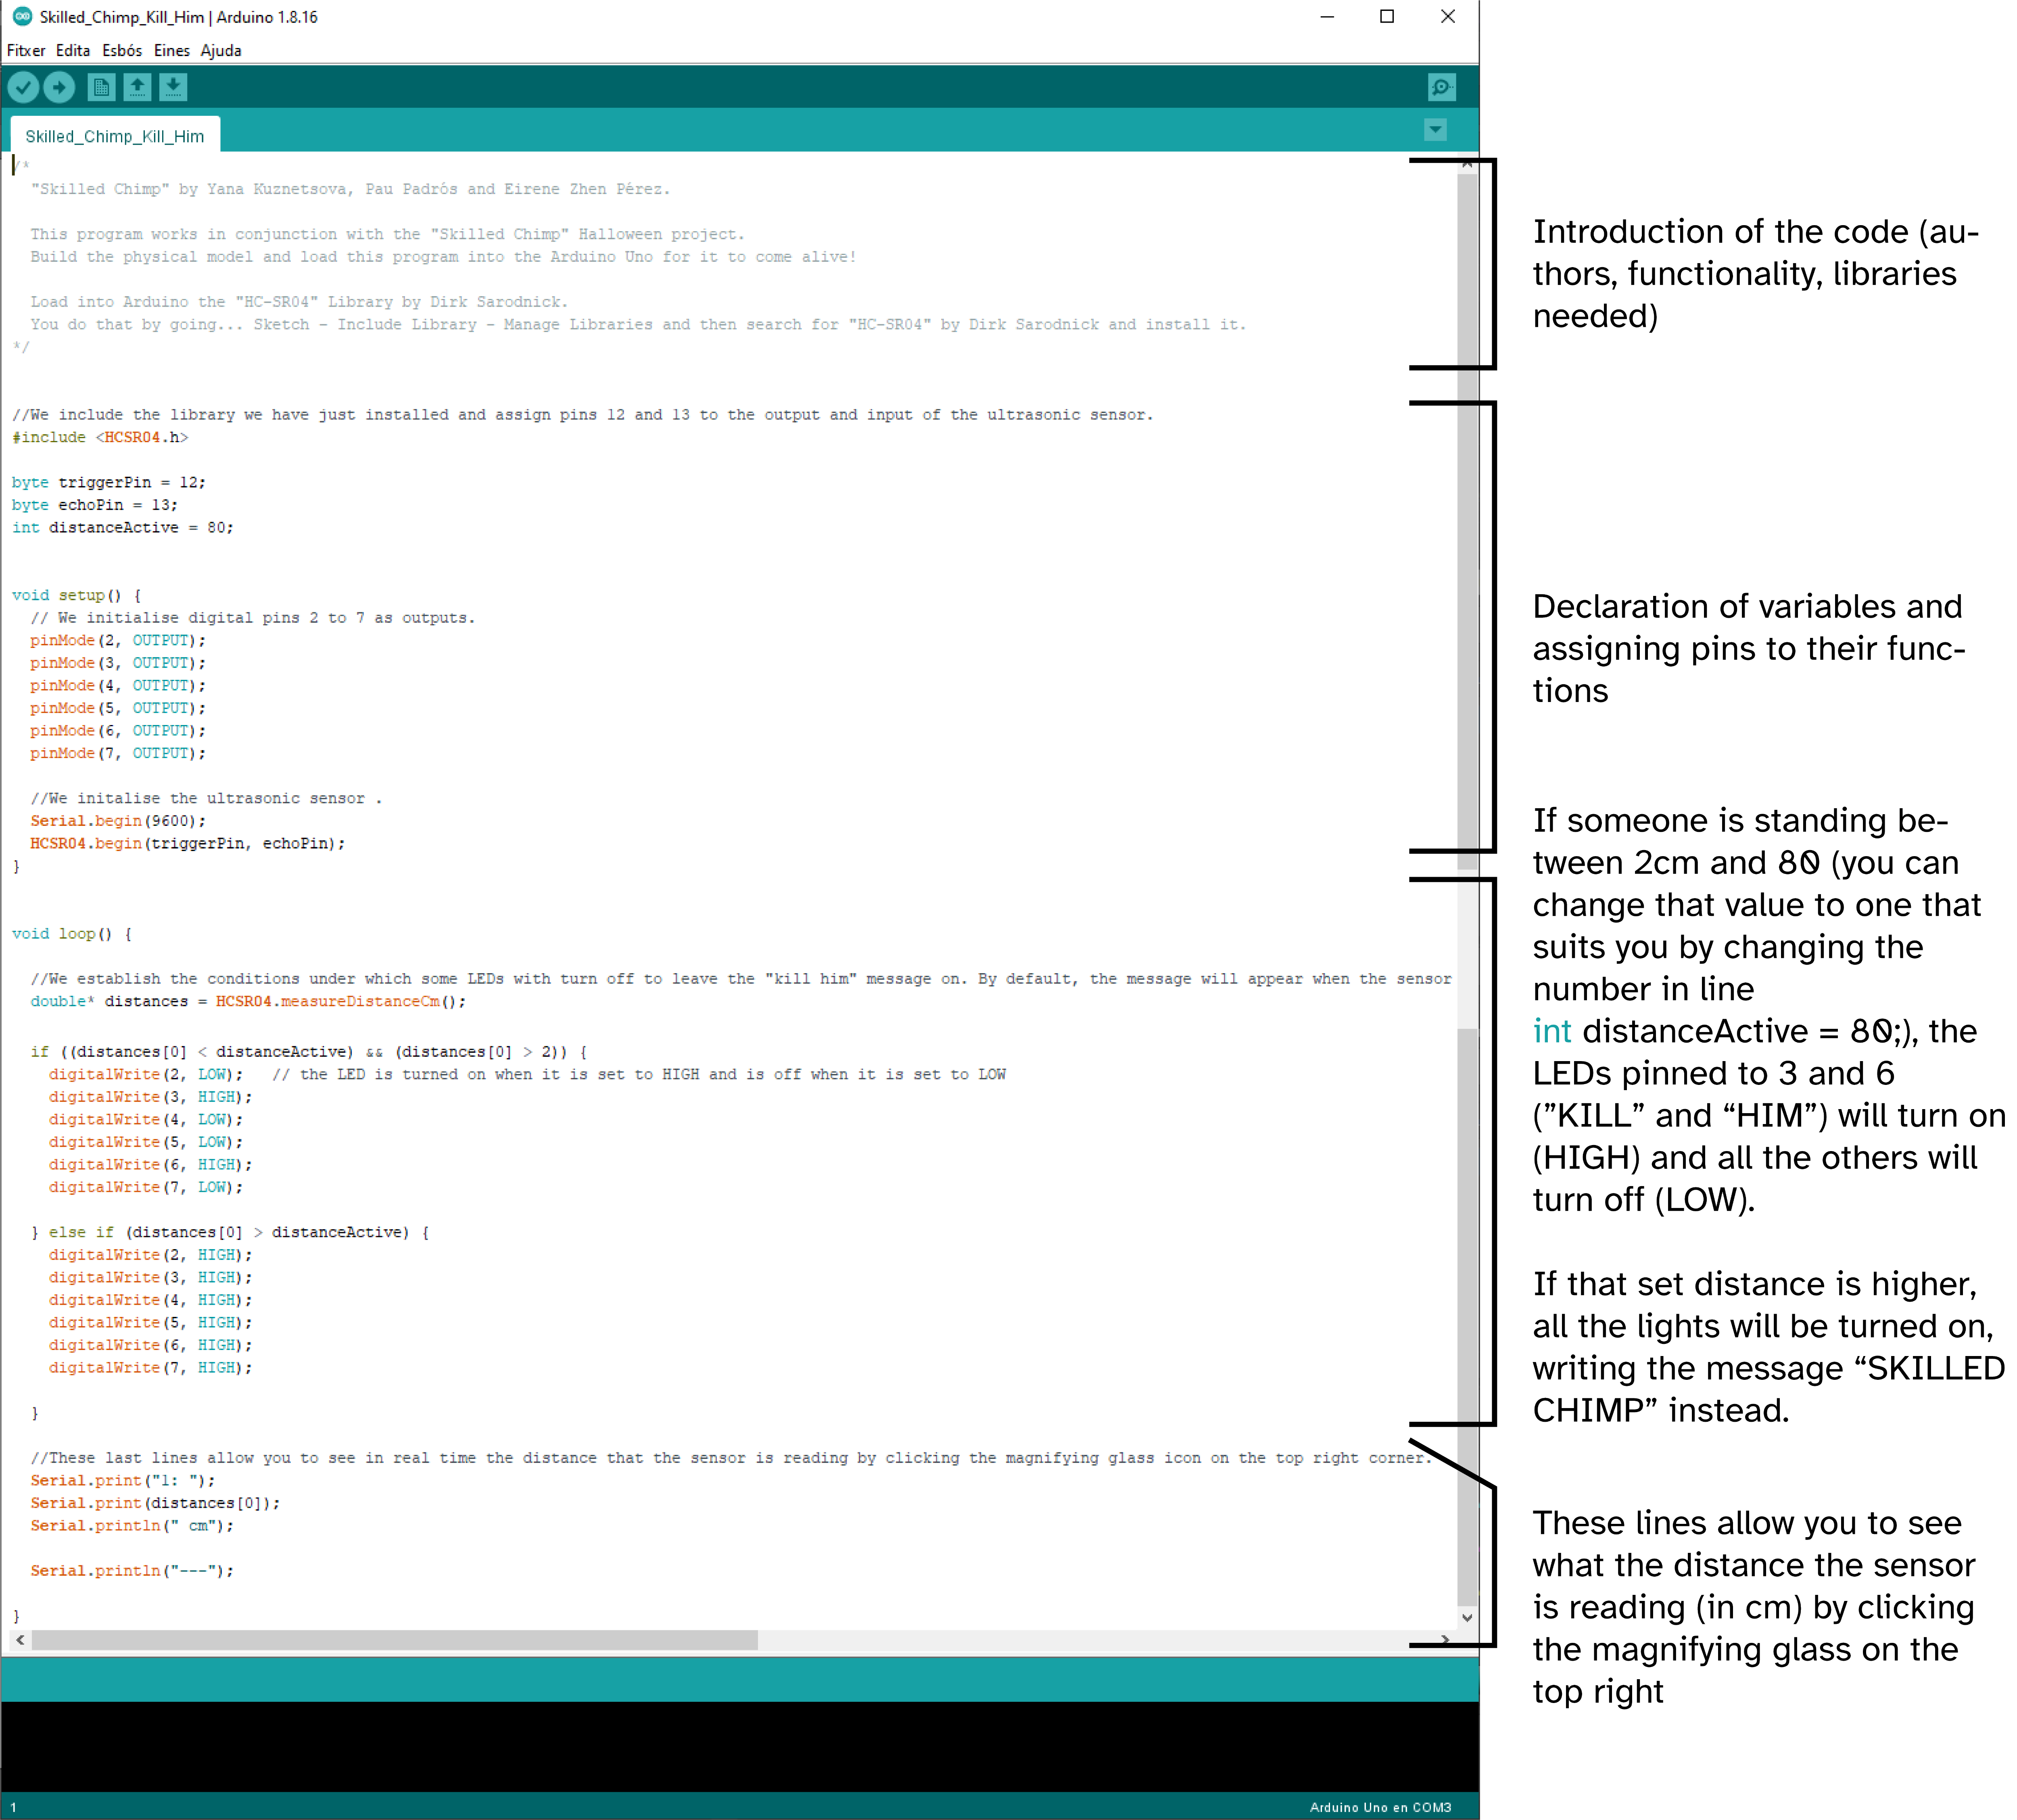Select the Skilled_Chimp_Kill_Him sketch tab

click(115, 136)
